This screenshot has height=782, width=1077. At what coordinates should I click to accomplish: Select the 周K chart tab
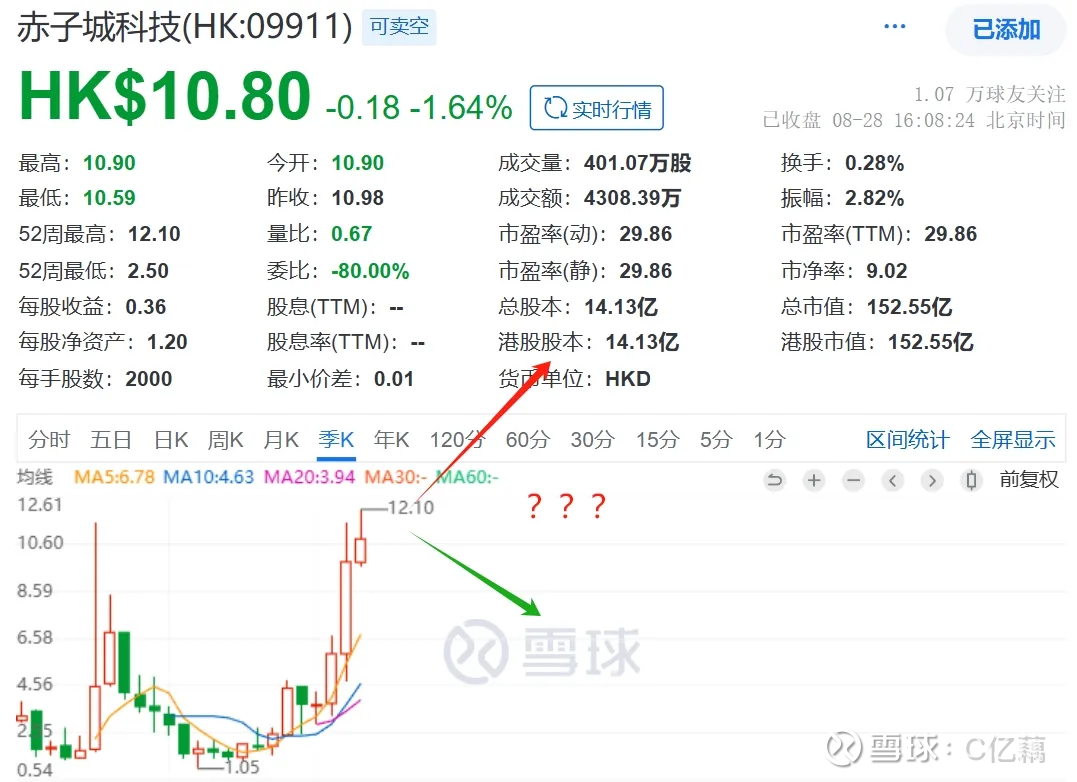(226, 439)
